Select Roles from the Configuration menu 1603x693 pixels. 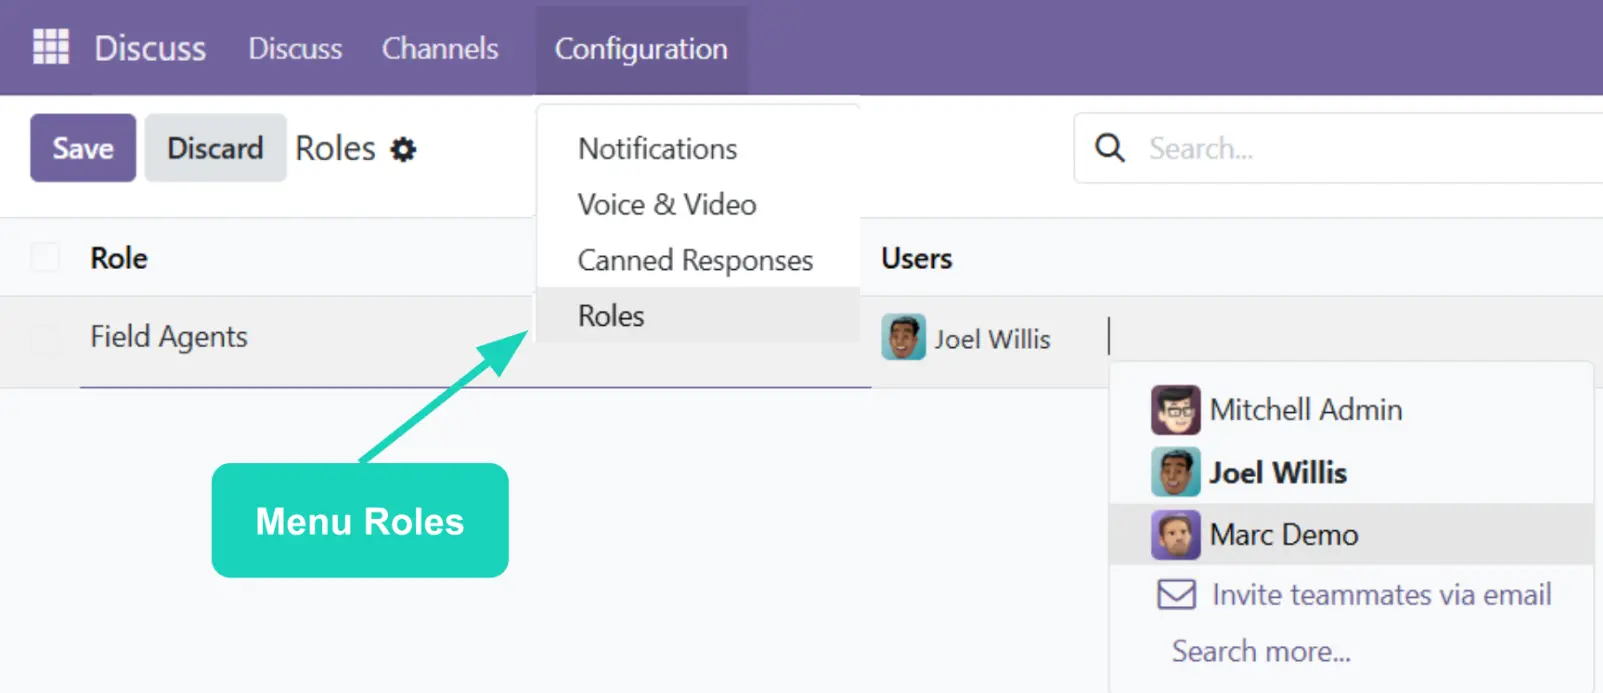pyautogui.click(x=611, y=316)
